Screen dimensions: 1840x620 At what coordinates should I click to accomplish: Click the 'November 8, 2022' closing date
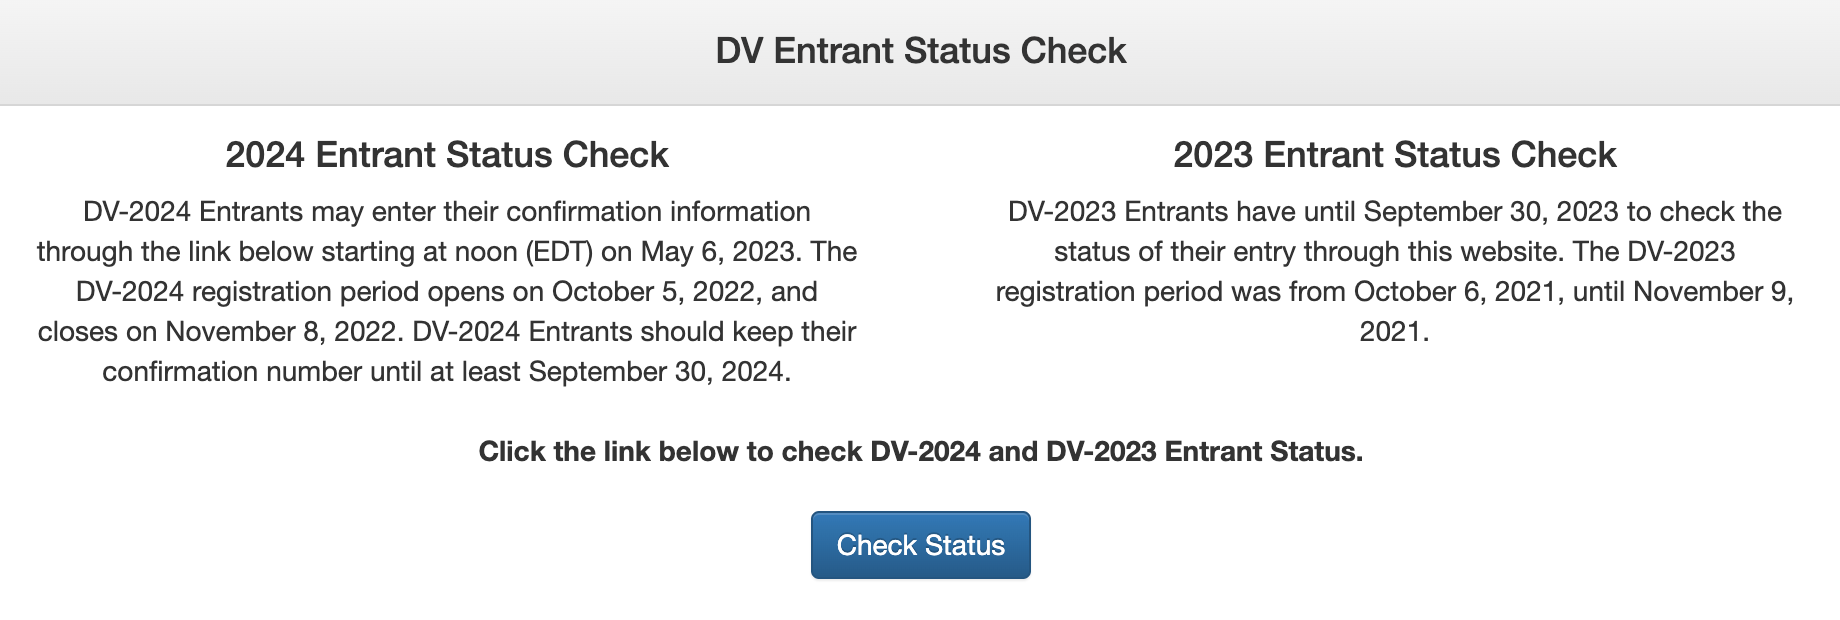[x=284, y=331]
